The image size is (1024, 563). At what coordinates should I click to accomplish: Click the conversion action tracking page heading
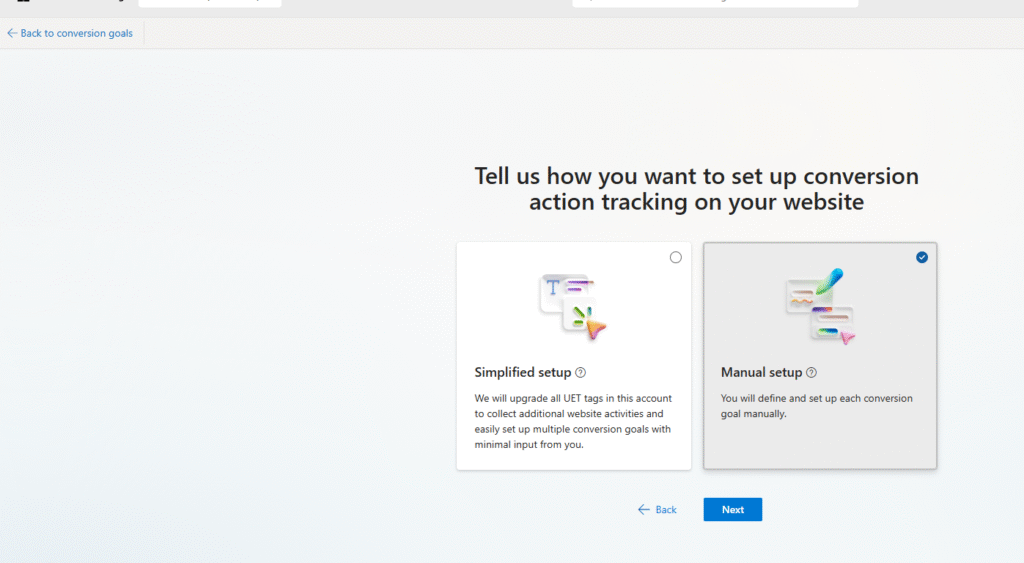coord(696,189)
